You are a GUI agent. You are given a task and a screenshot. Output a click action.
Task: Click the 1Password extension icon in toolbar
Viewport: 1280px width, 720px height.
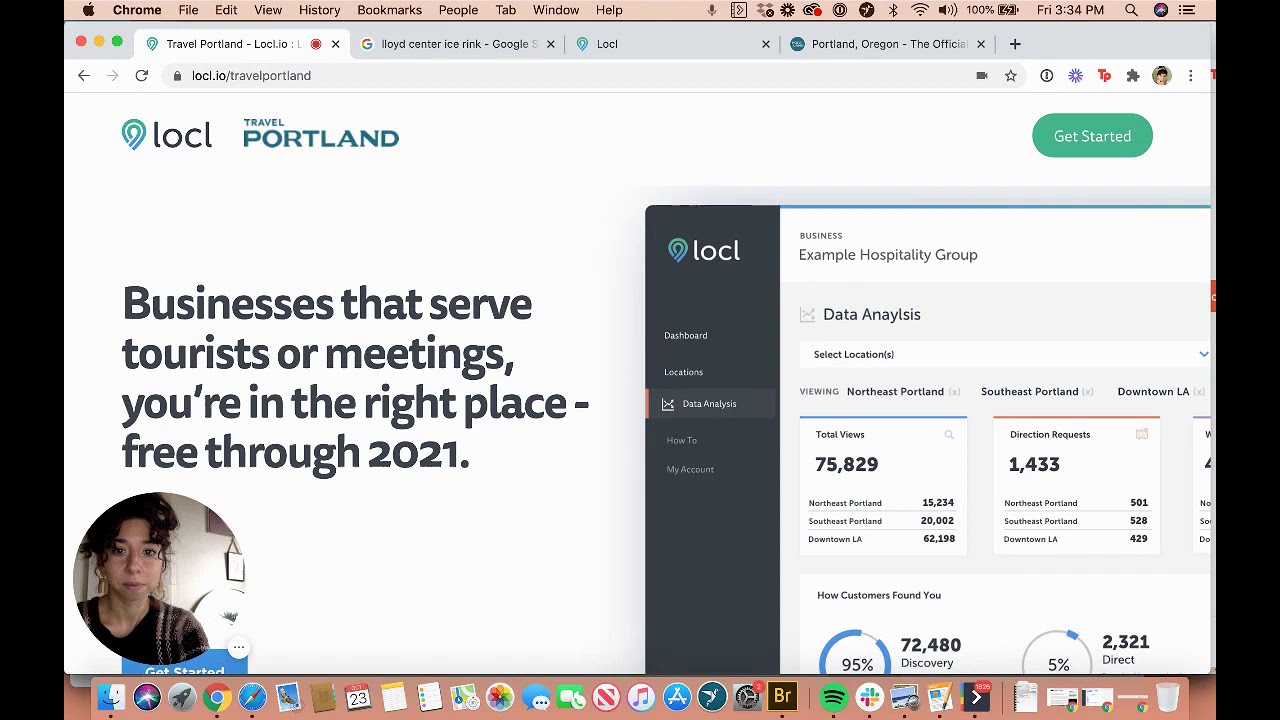1046,76
